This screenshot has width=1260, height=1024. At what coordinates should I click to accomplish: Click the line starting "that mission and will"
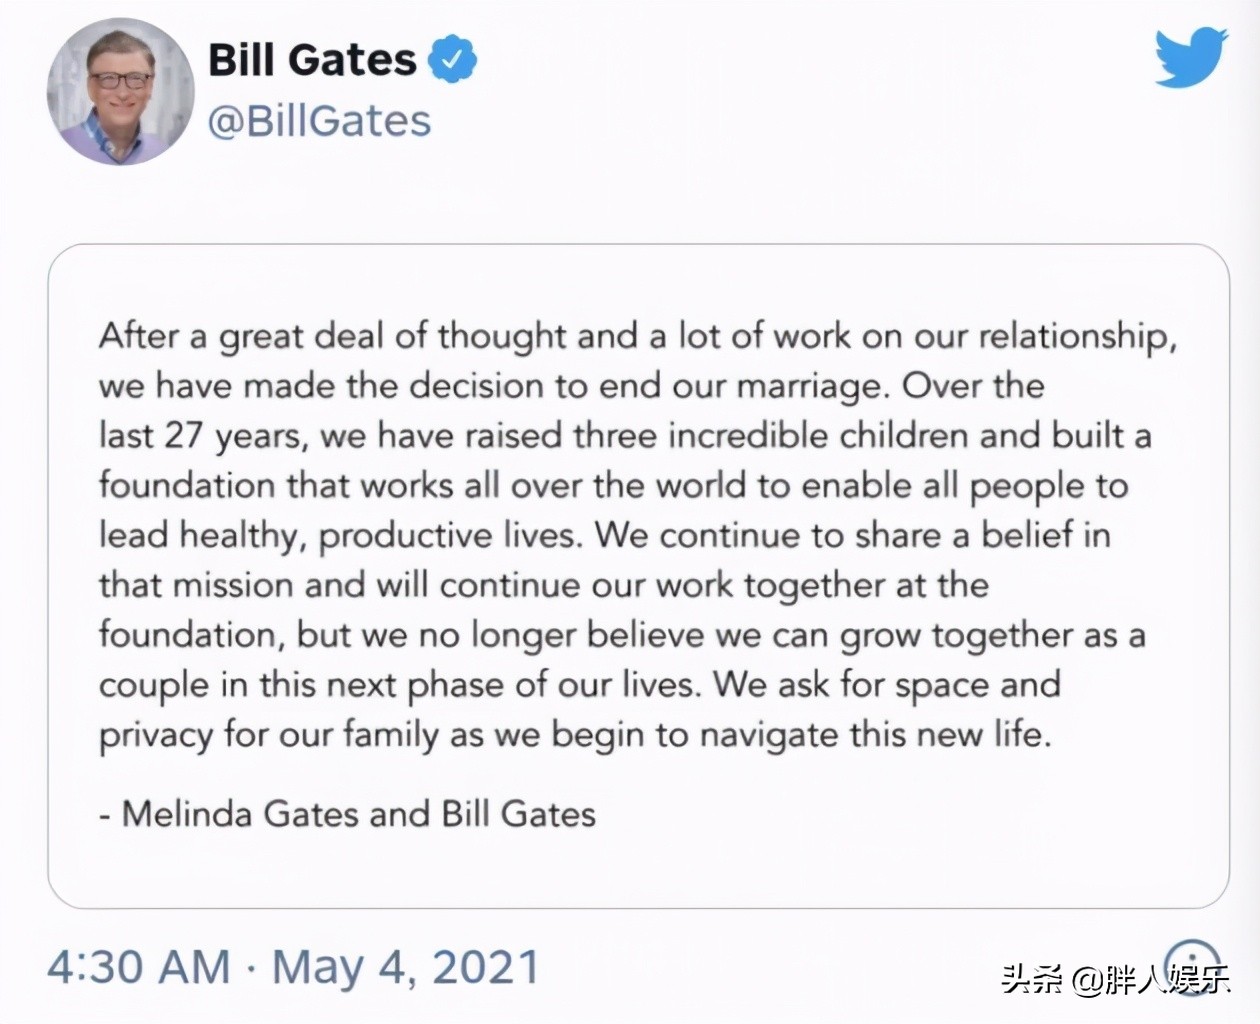point(543,585)
